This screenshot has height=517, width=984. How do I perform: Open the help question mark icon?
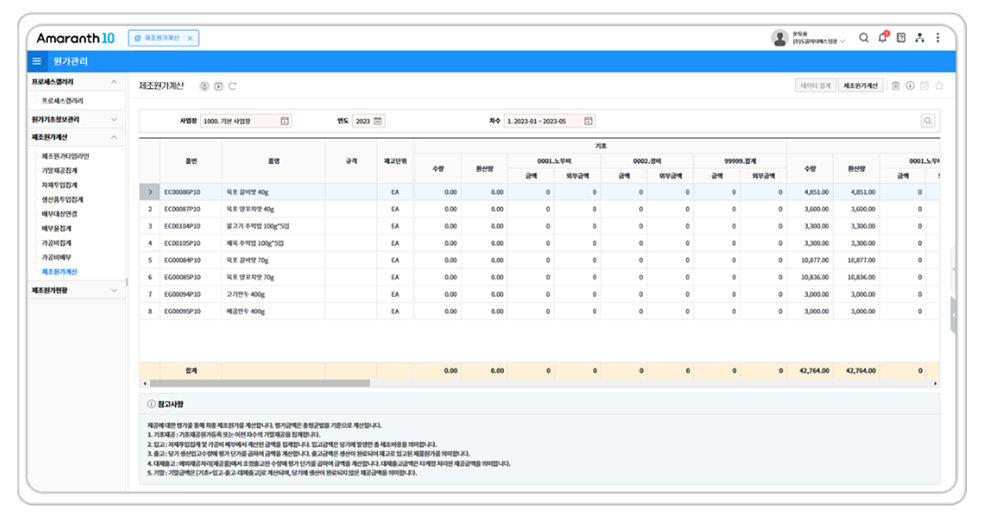pos(901,38)
